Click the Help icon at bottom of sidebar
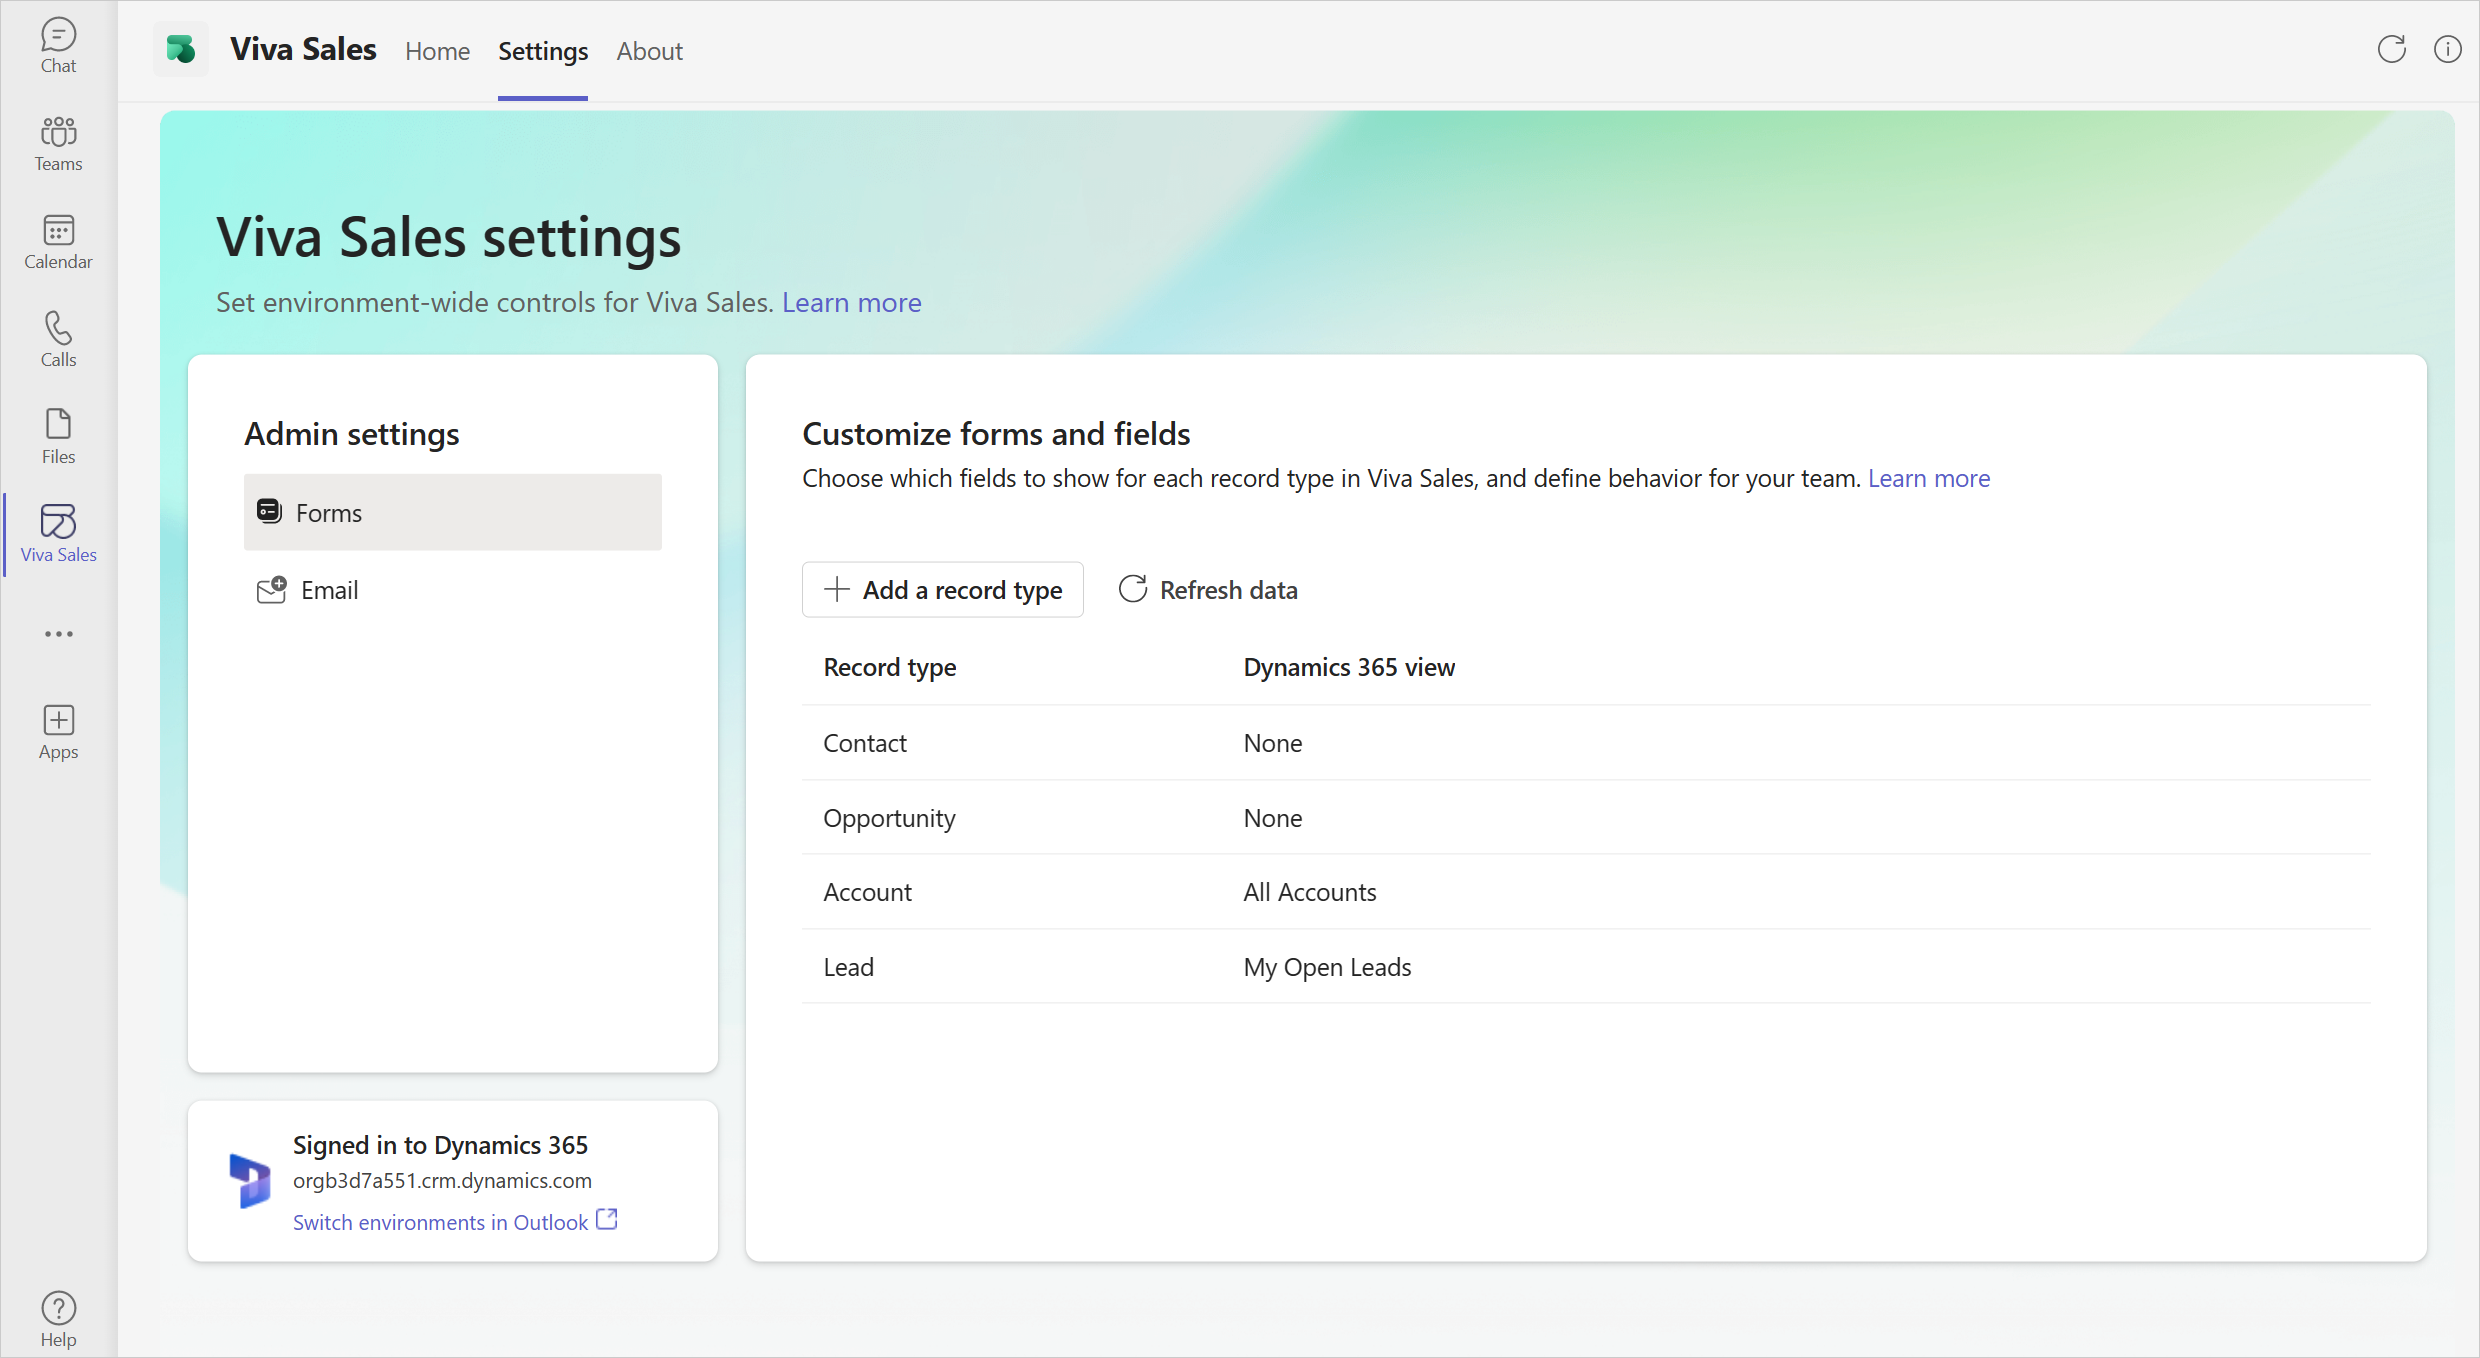Image resolution: width=2480 pixels, height=1358 pixels. click(x=59, y=1308)
